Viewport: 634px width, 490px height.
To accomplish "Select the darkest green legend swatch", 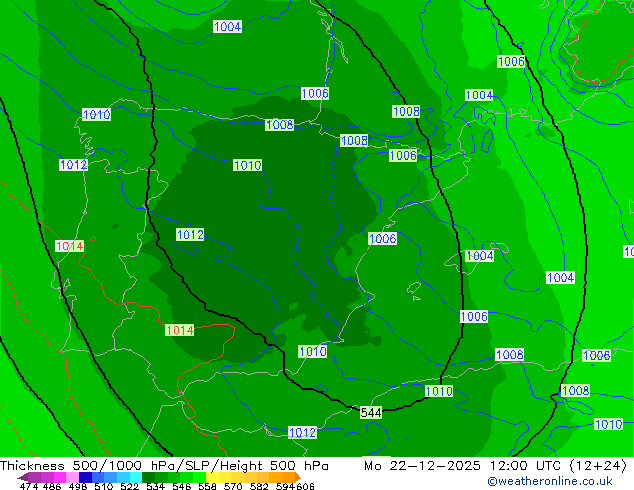I will coord(148,477).
